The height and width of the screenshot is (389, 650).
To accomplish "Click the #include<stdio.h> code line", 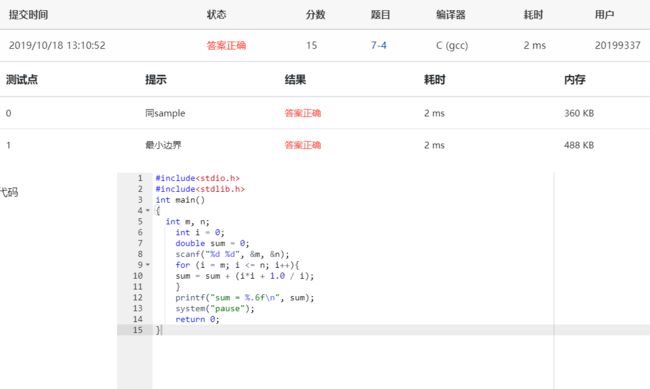I will (197, 178).
